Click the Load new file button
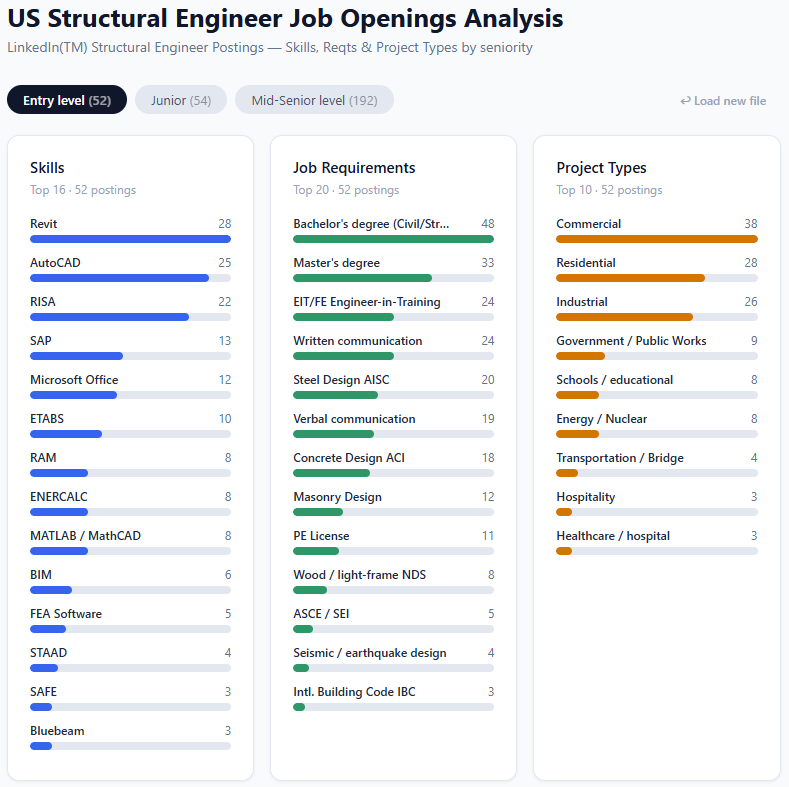The height and width of the screenshot is (787, 789). point(723,101)
